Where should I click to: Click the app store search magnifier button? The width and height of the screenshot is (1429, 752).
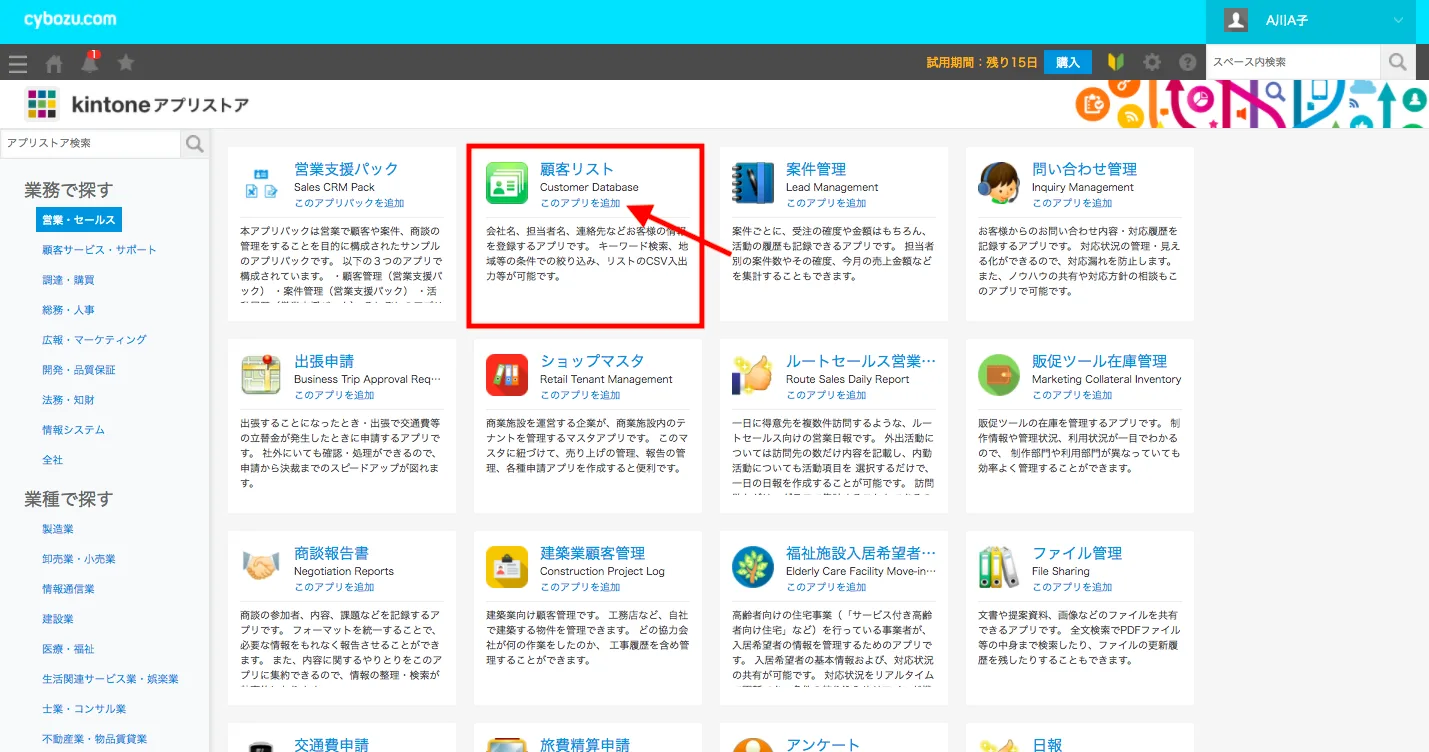click(194, 144)
